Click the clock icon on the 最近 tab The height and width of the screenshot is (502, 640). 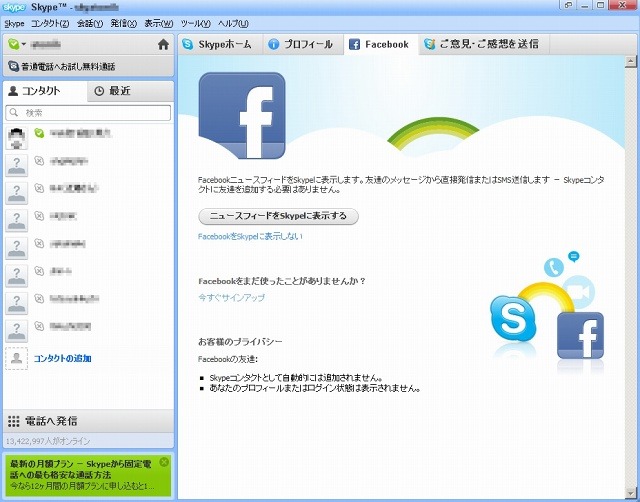click(x=99, y=91)
